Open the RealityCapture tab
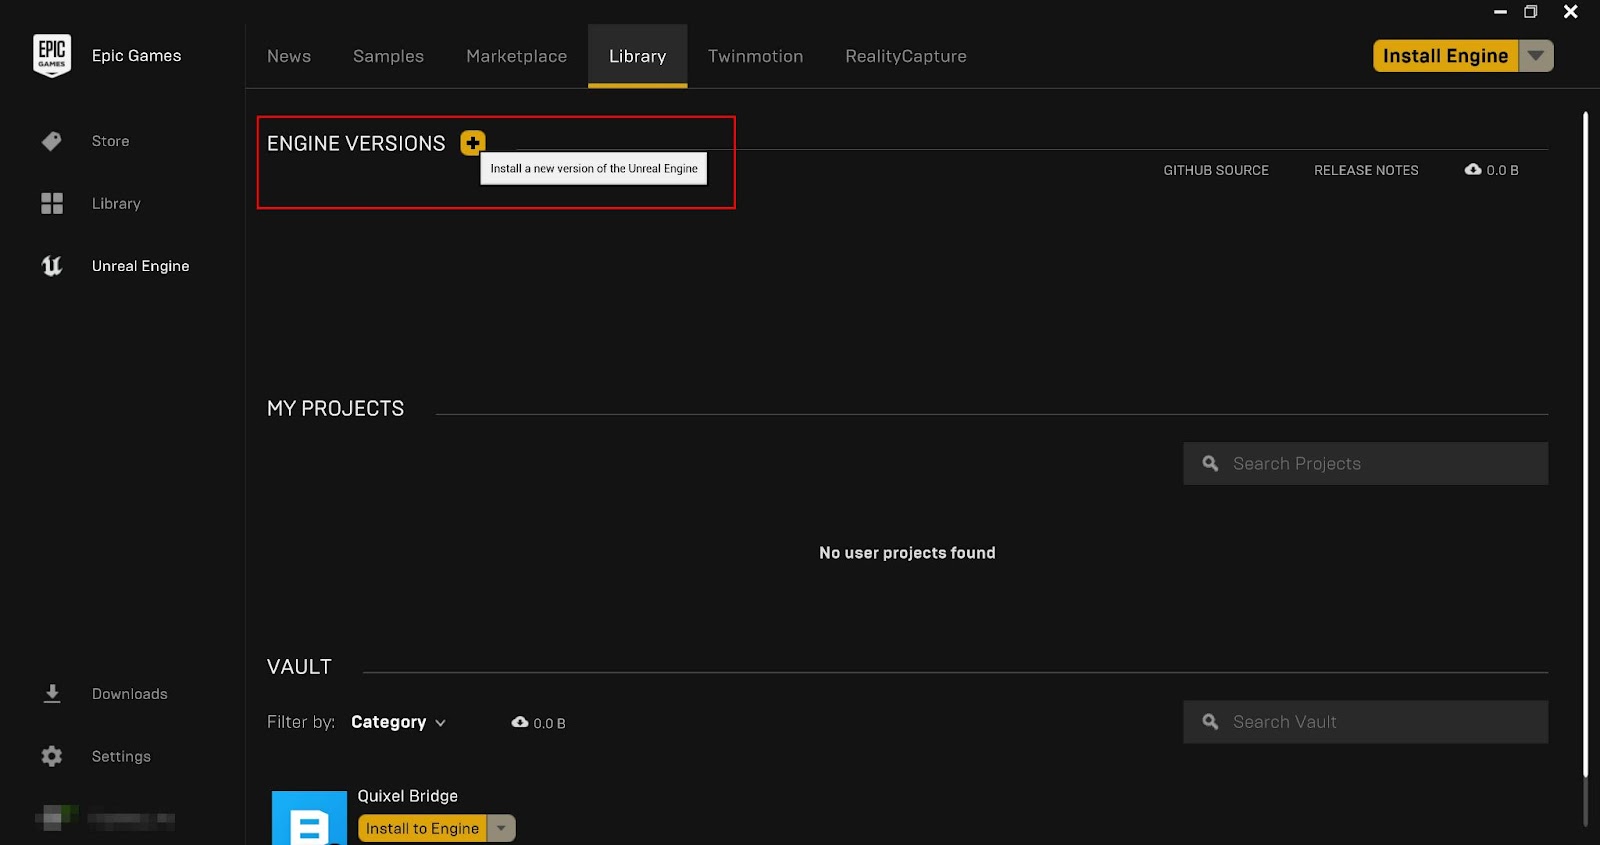The height and width of the screenshot is (845, 1600). click(906, 56)
